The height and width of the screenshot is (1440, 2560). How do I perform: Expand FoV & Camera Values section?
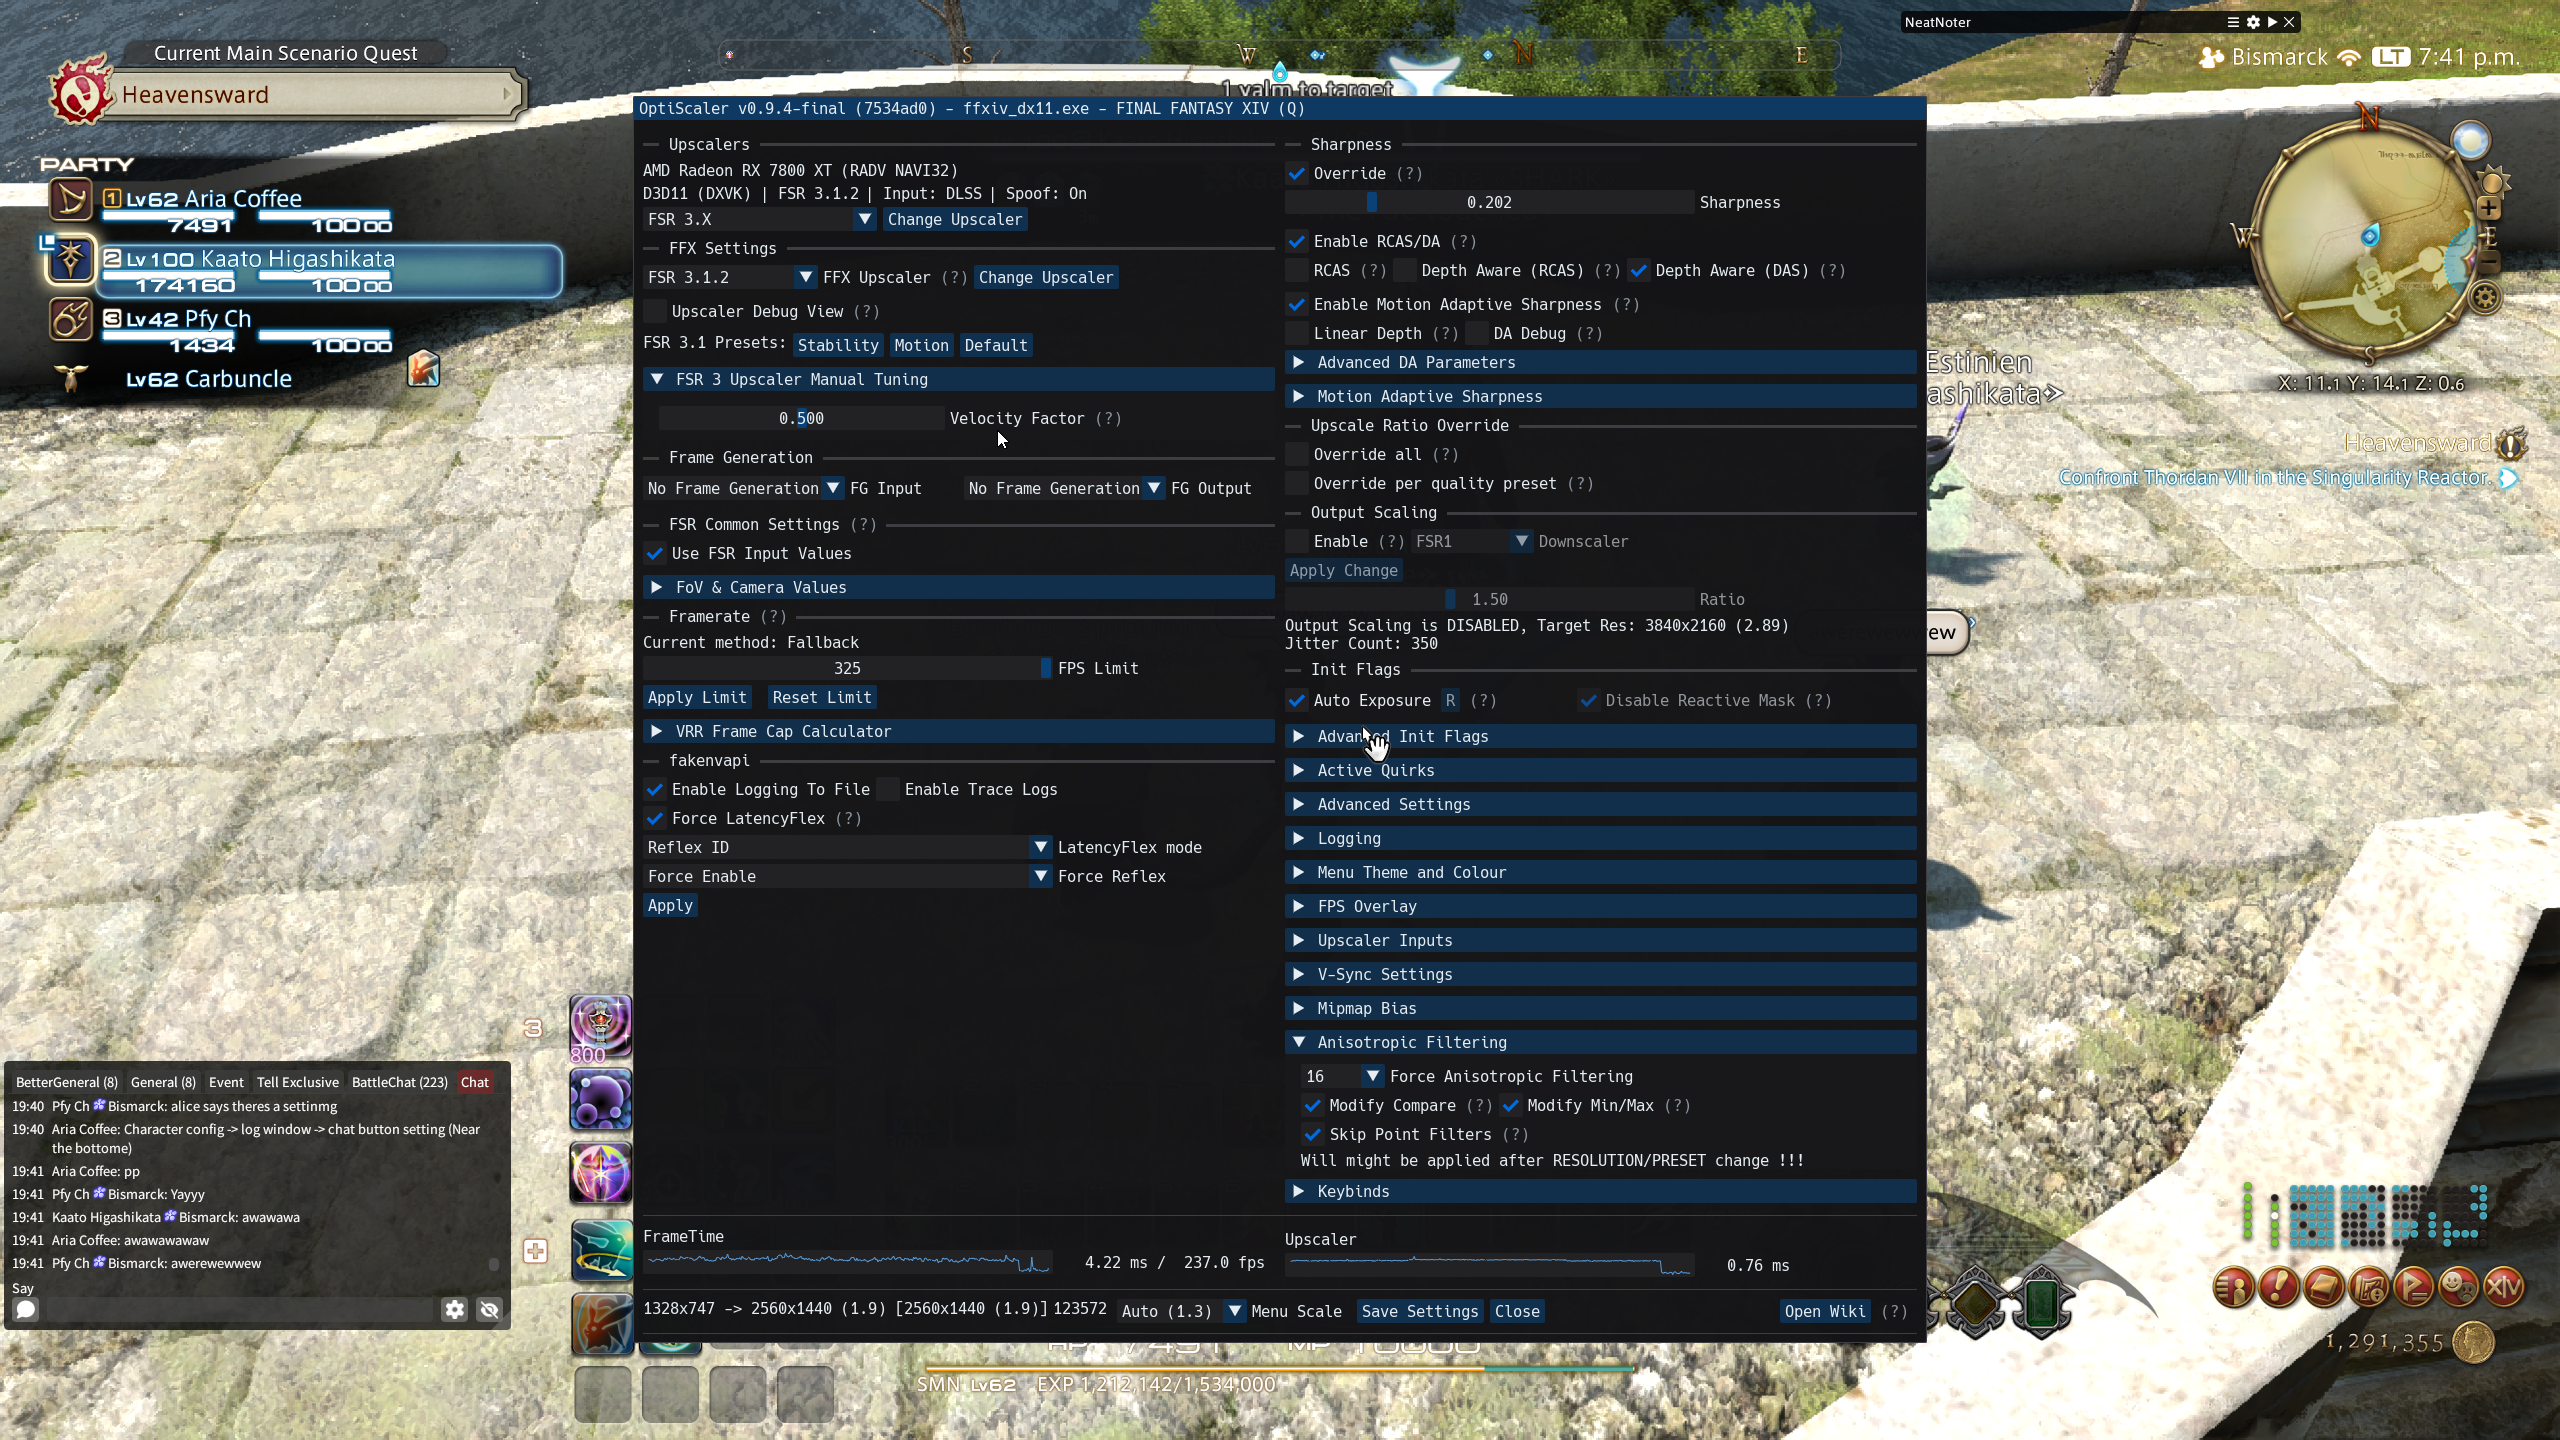(x=958, y=588)
